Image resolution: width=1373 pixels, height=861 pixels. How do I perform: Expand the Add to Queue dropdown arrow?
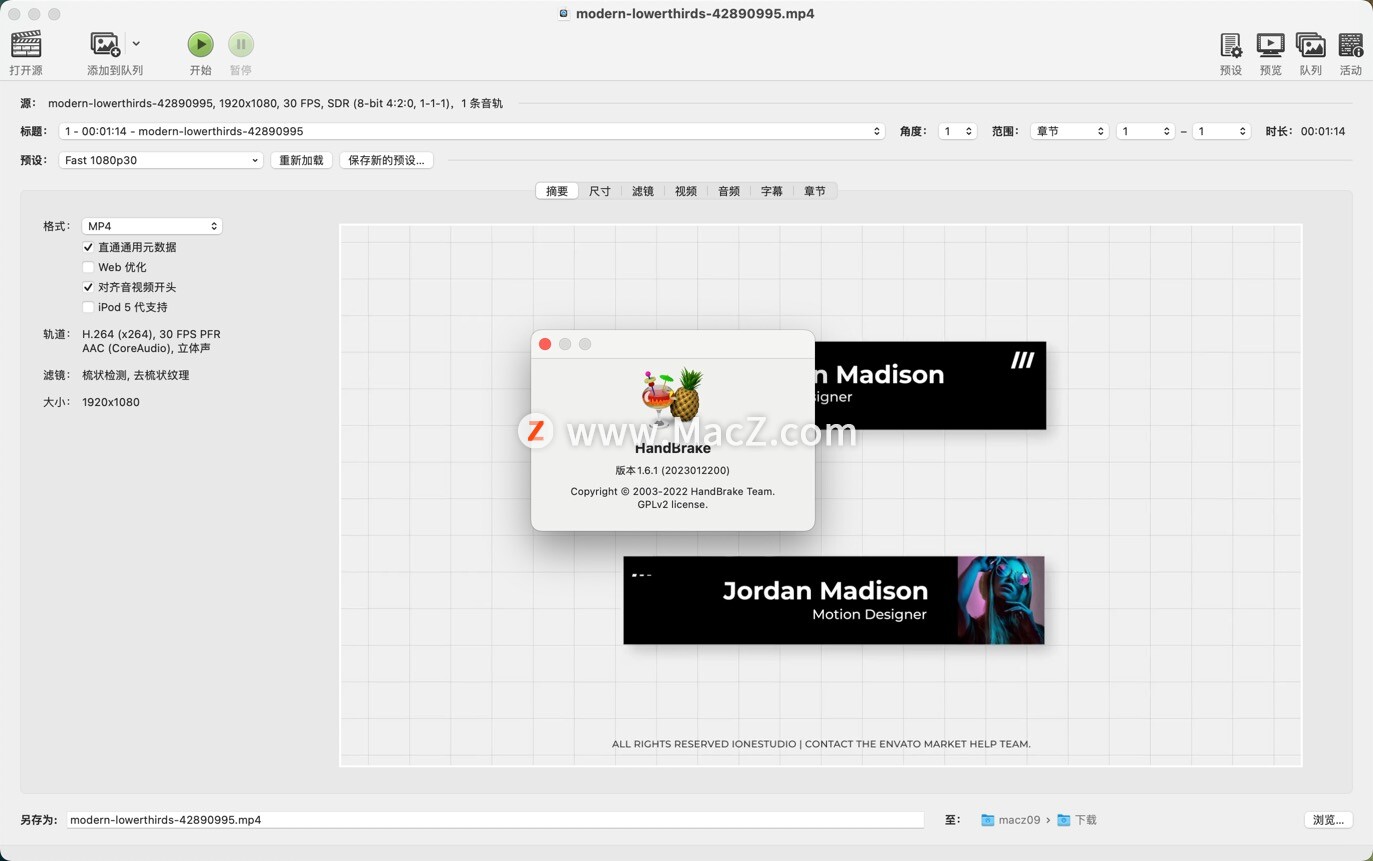(136, 44)
